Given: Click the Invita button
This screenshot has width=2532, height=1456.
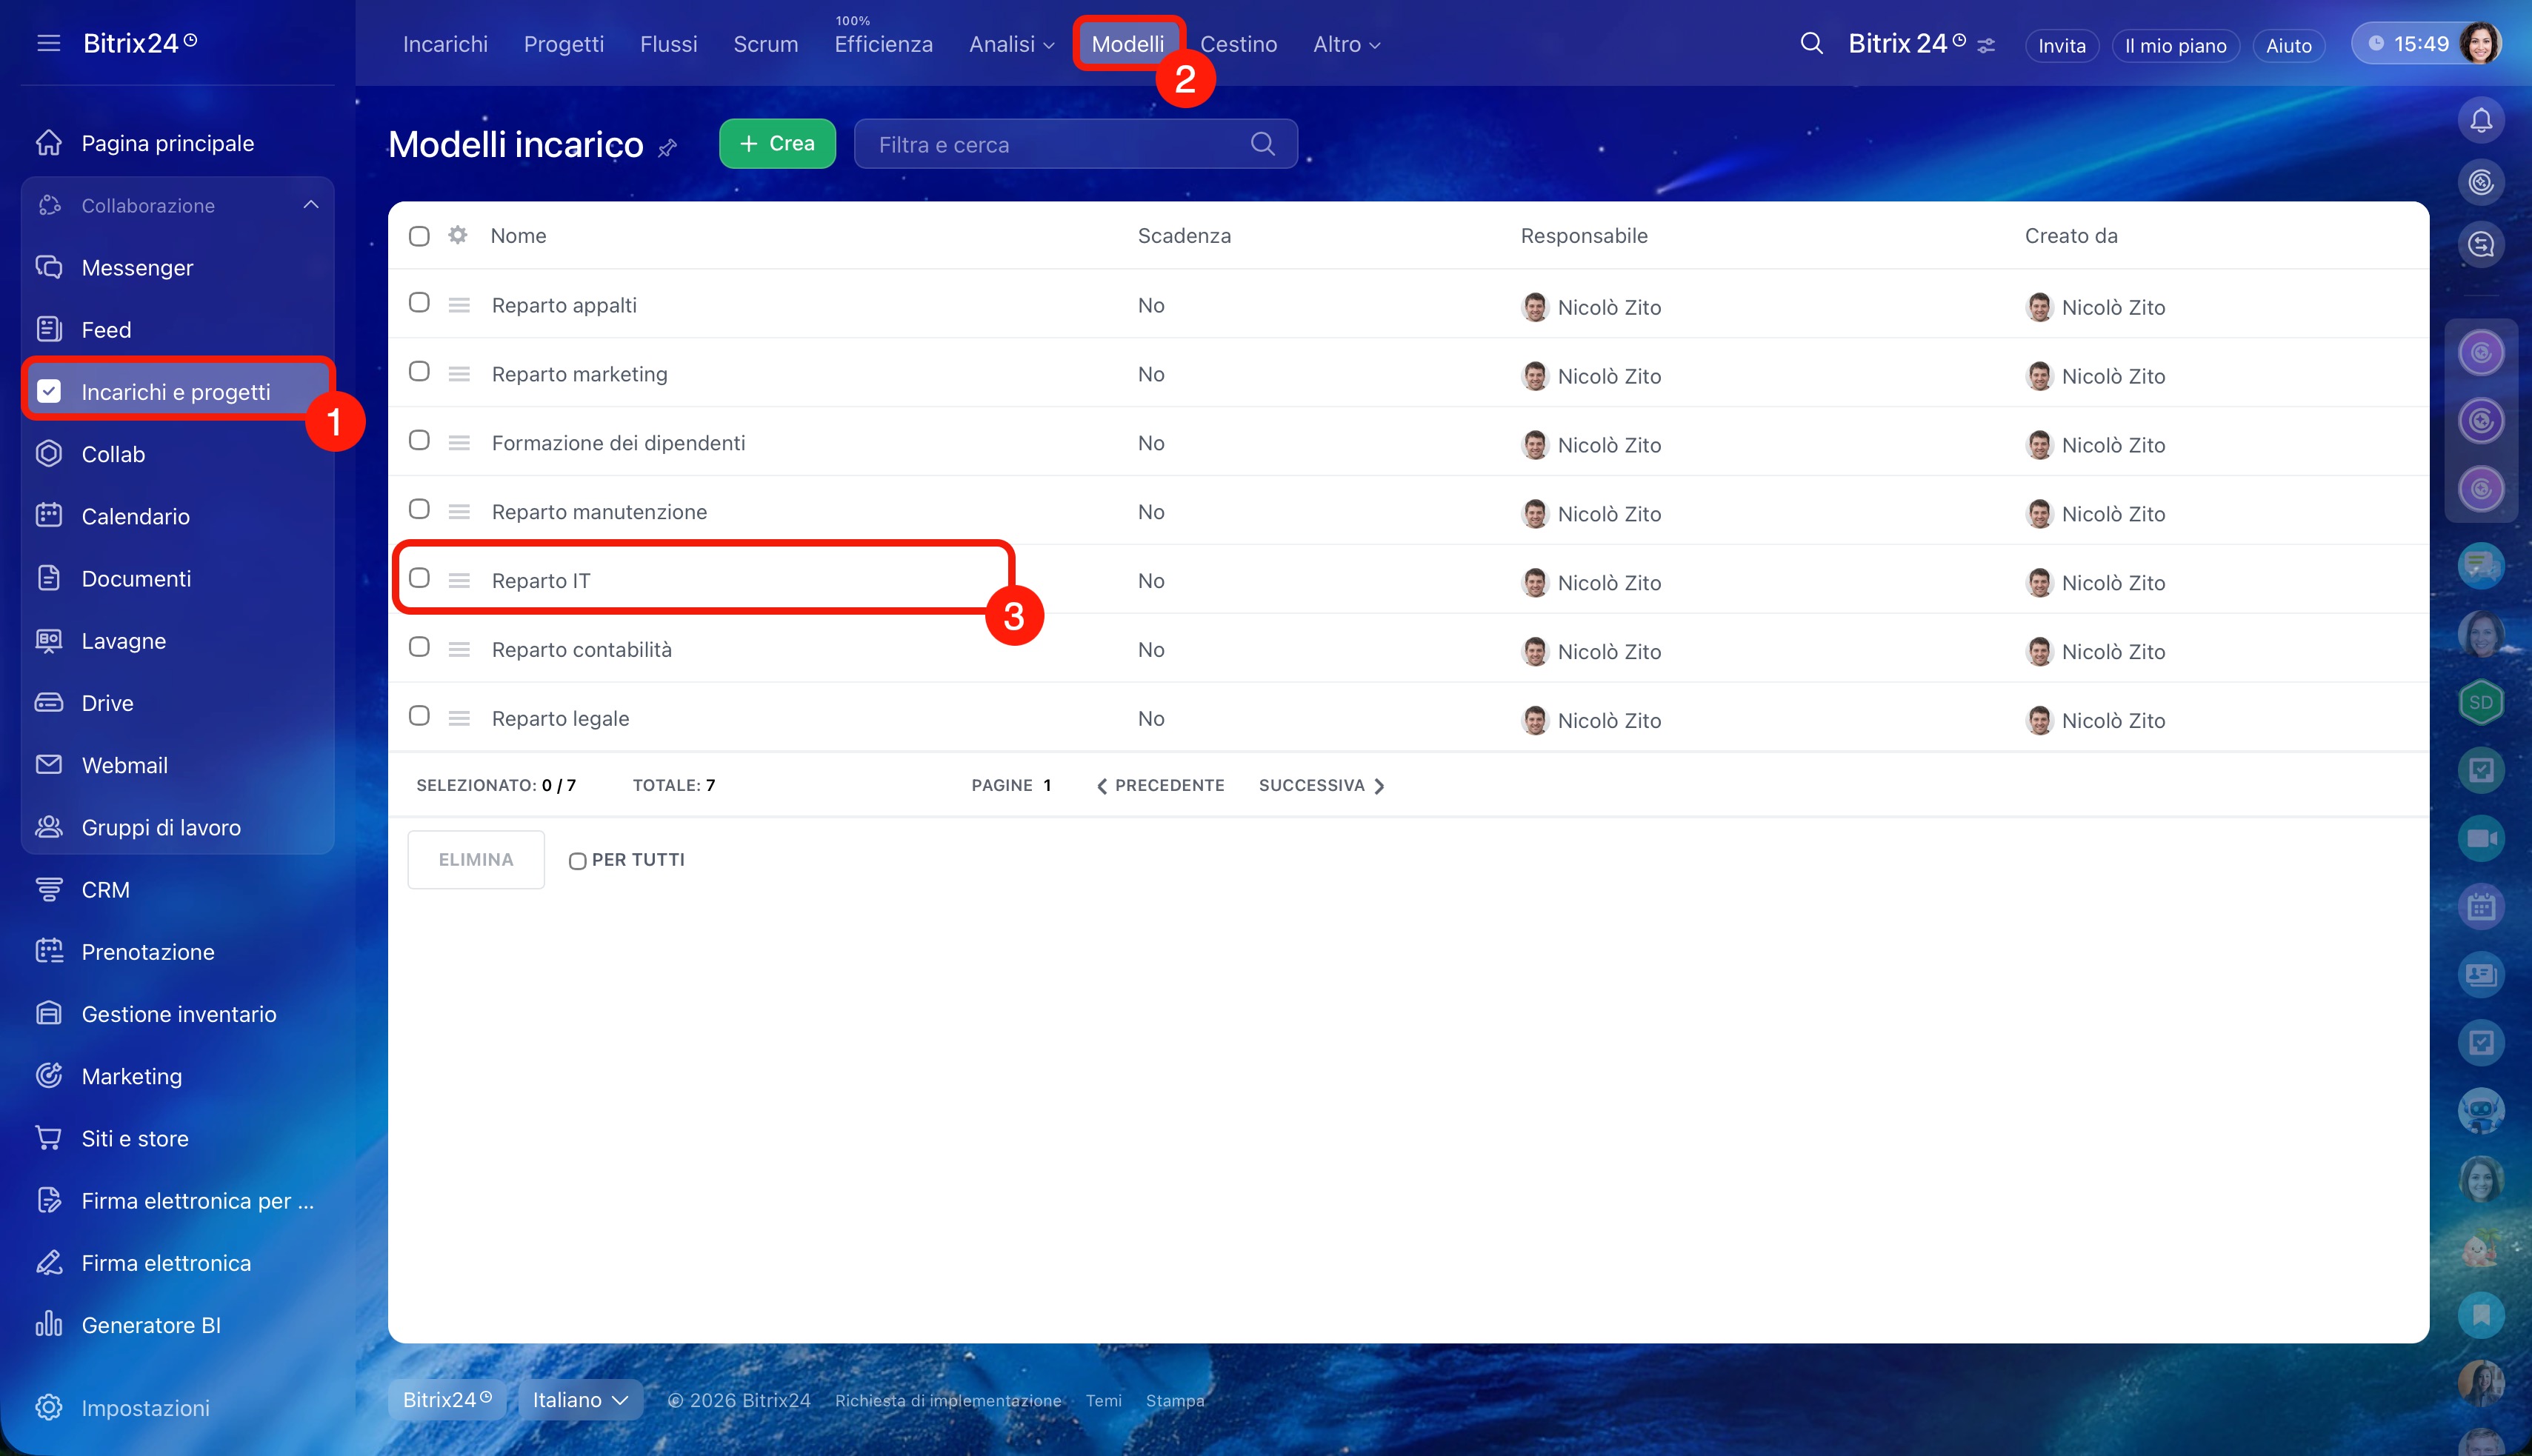Looking at the screenshot, I should click(x=2061, y=45).
